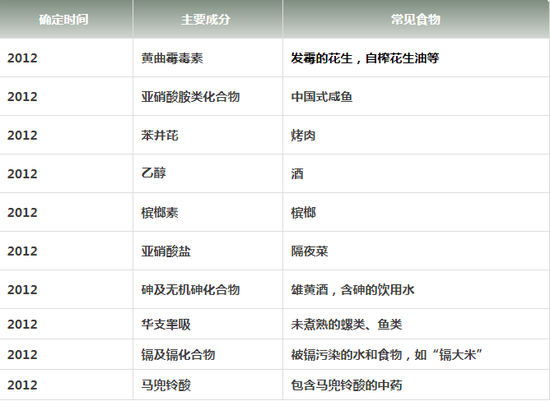The width and height of the screenshot is (550, 401).
Task: Select the 发霉的花生，自榨花生油等 cell
Action: 416,58
